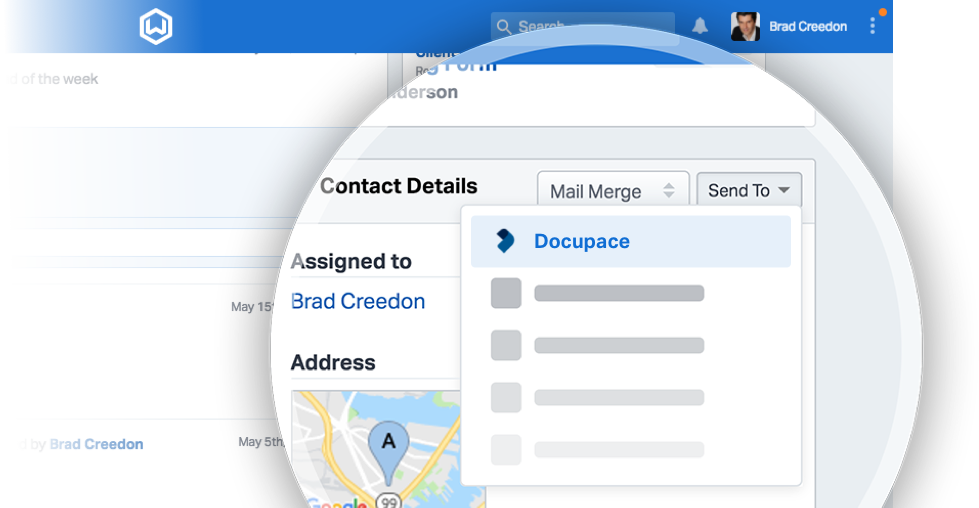
Task: Expand the Send To dropdown
Action: tap(749, 190)
